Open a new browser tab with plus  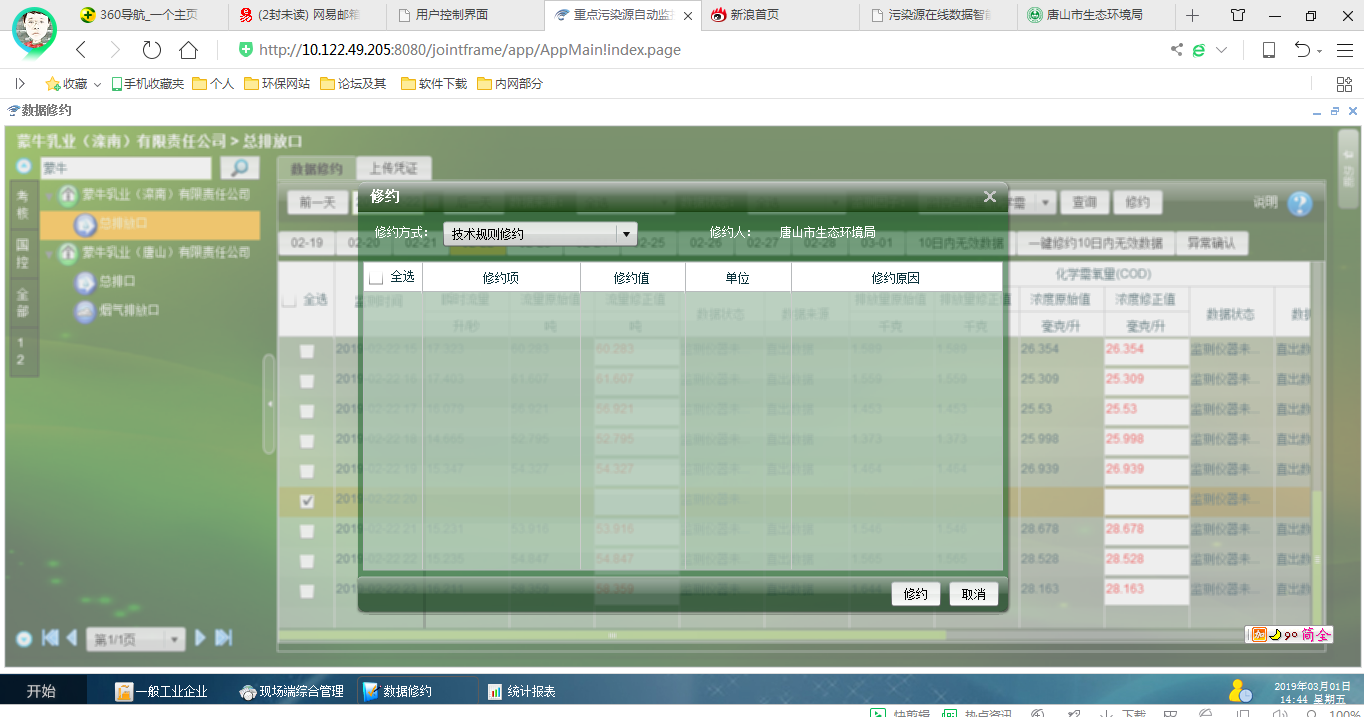click(1192, 15)
